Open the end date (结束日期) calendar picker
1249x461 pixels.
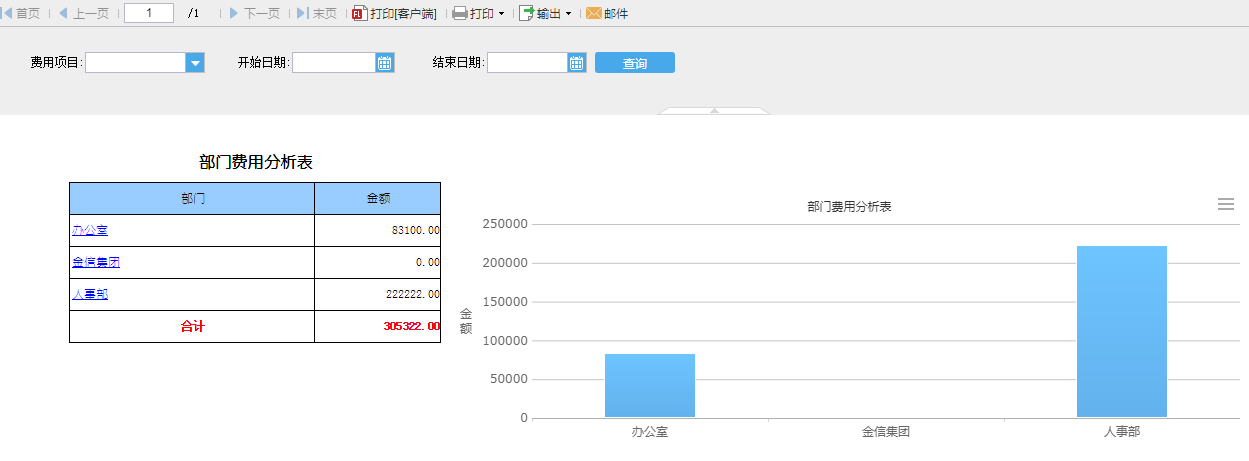pyautogui.click(x=576, y=63)
